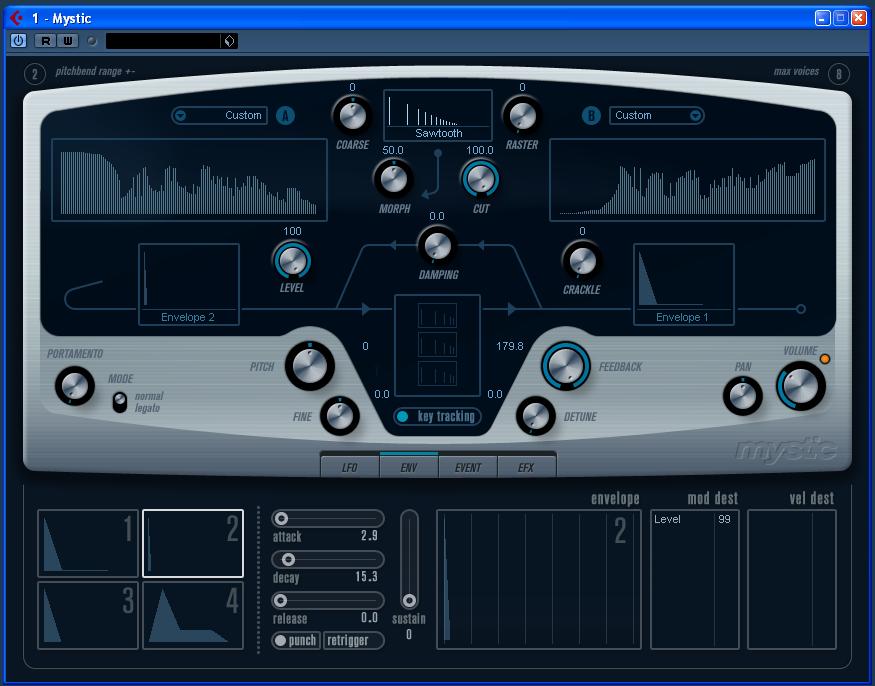Toggle the retrigger button

tap(353, 640)
